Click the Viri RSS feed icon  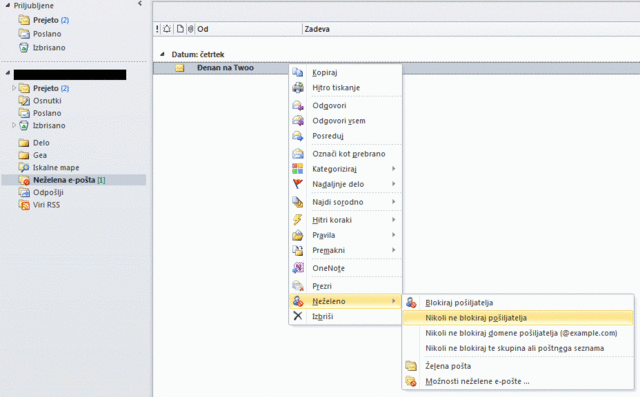click(x=25, y=205)
